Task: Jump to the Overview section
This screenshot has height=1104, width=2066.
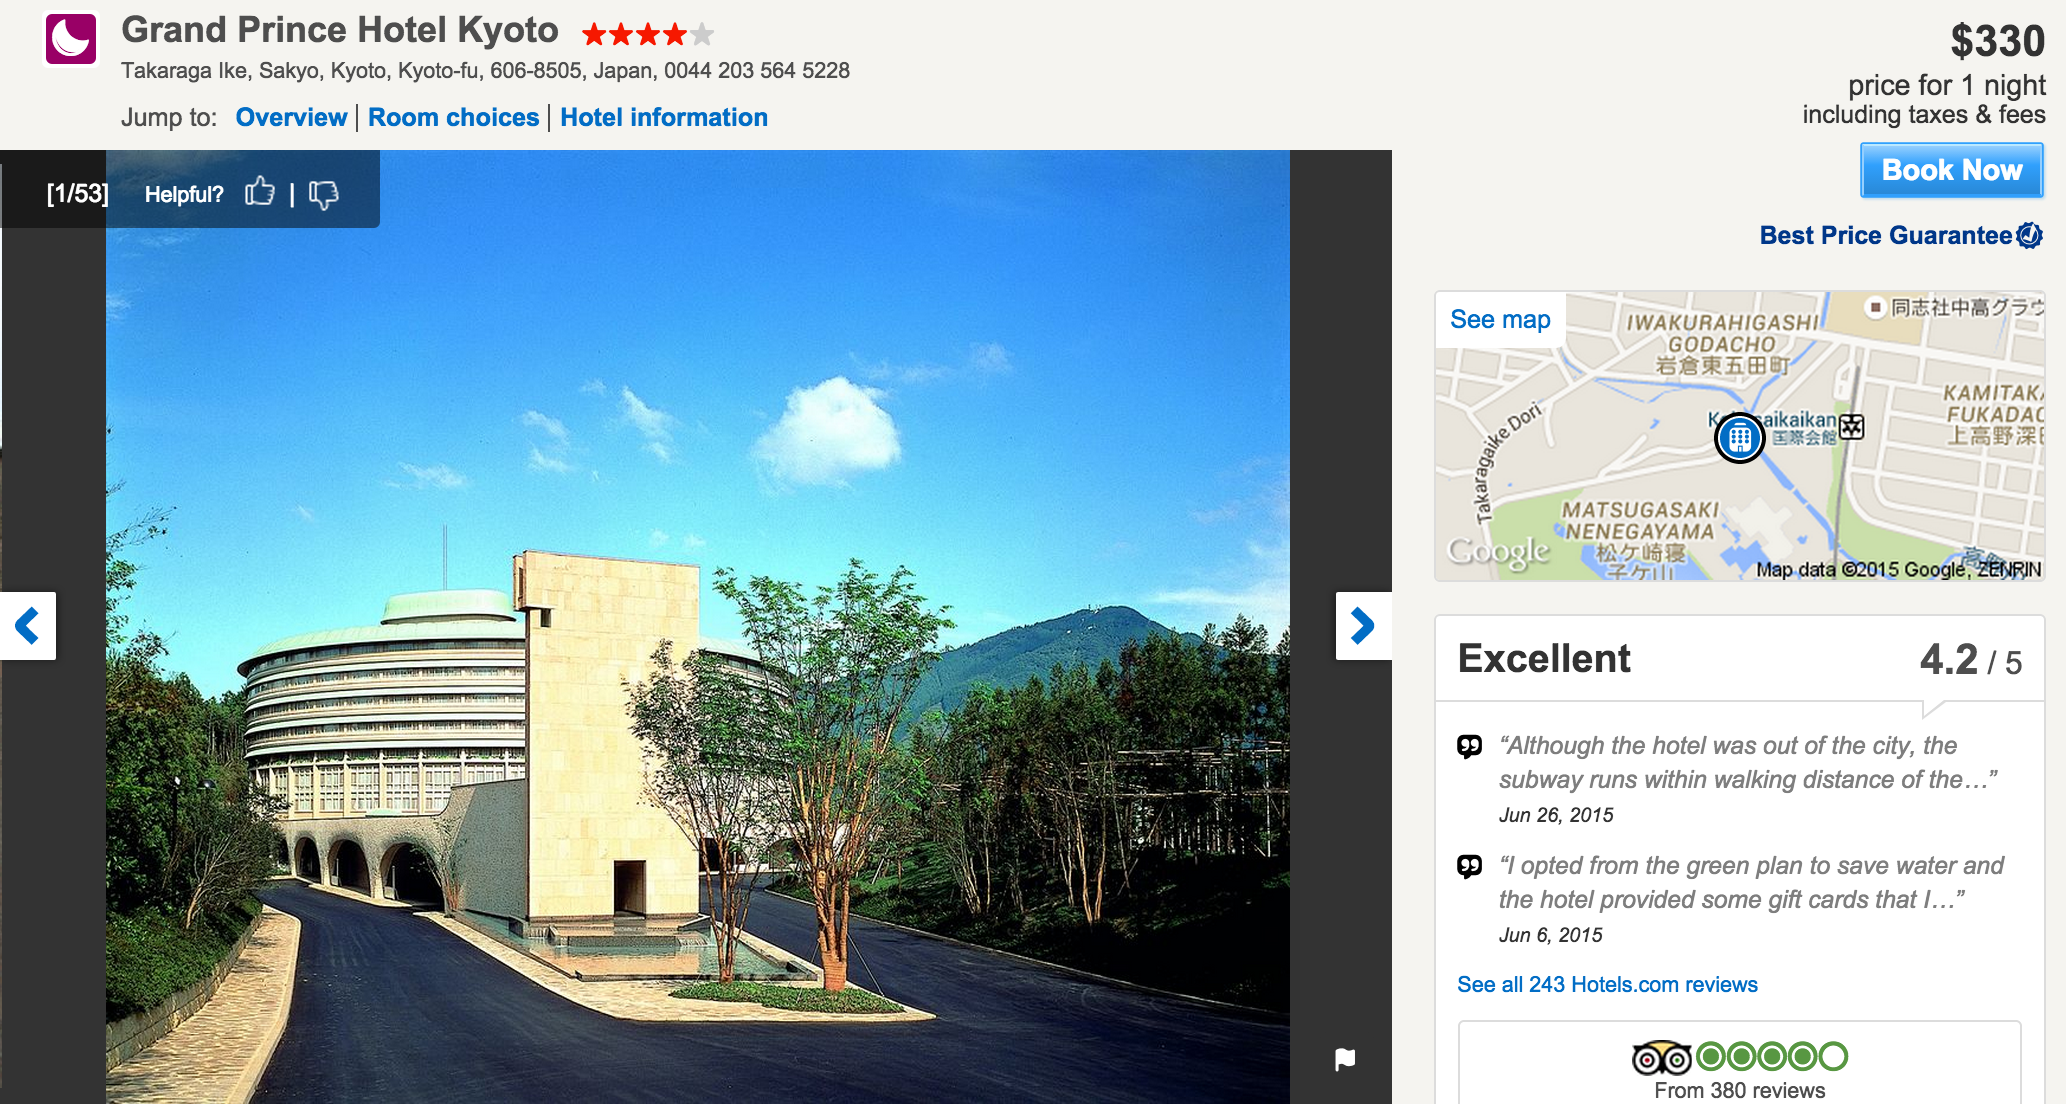Action: [291, 117]
